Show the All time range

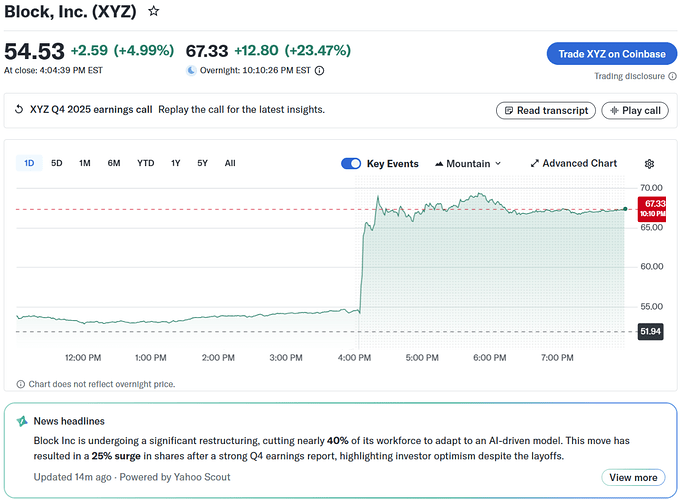pos(230,163)
